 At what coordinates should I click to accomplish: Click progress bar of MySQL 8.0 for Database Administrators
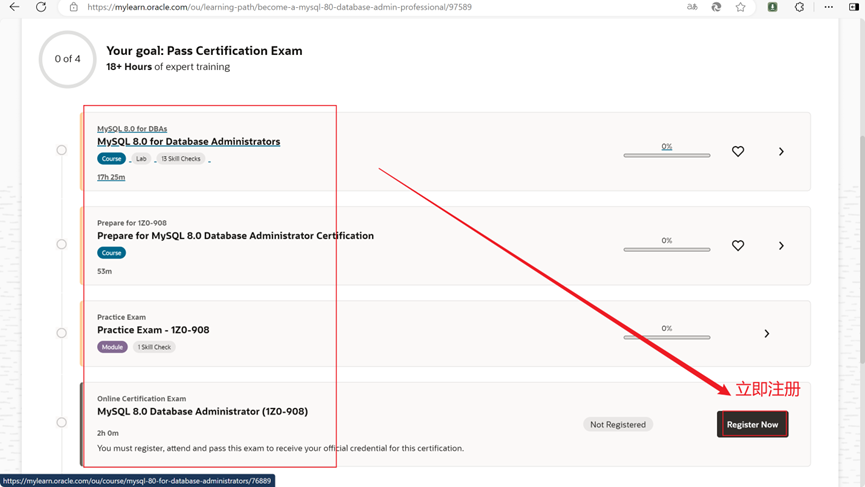coord(667,156)
